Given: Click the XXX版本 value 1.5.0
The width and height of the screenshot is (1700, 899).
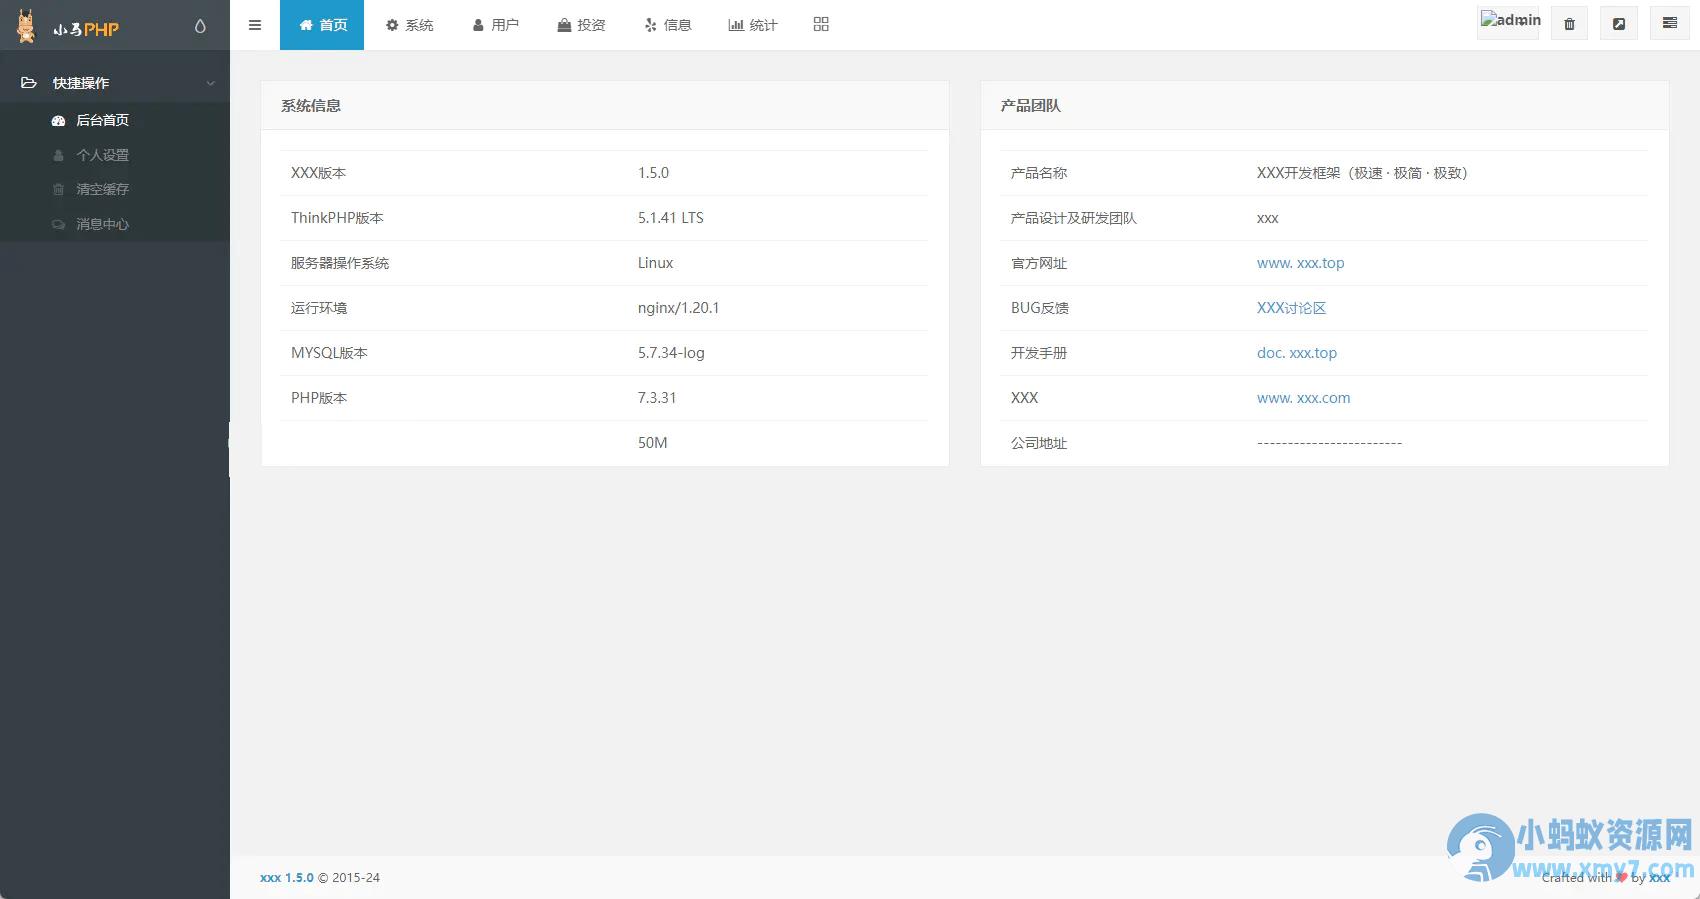Looking at the screenshot, I should pyautogui.click(x=653, y=173).
